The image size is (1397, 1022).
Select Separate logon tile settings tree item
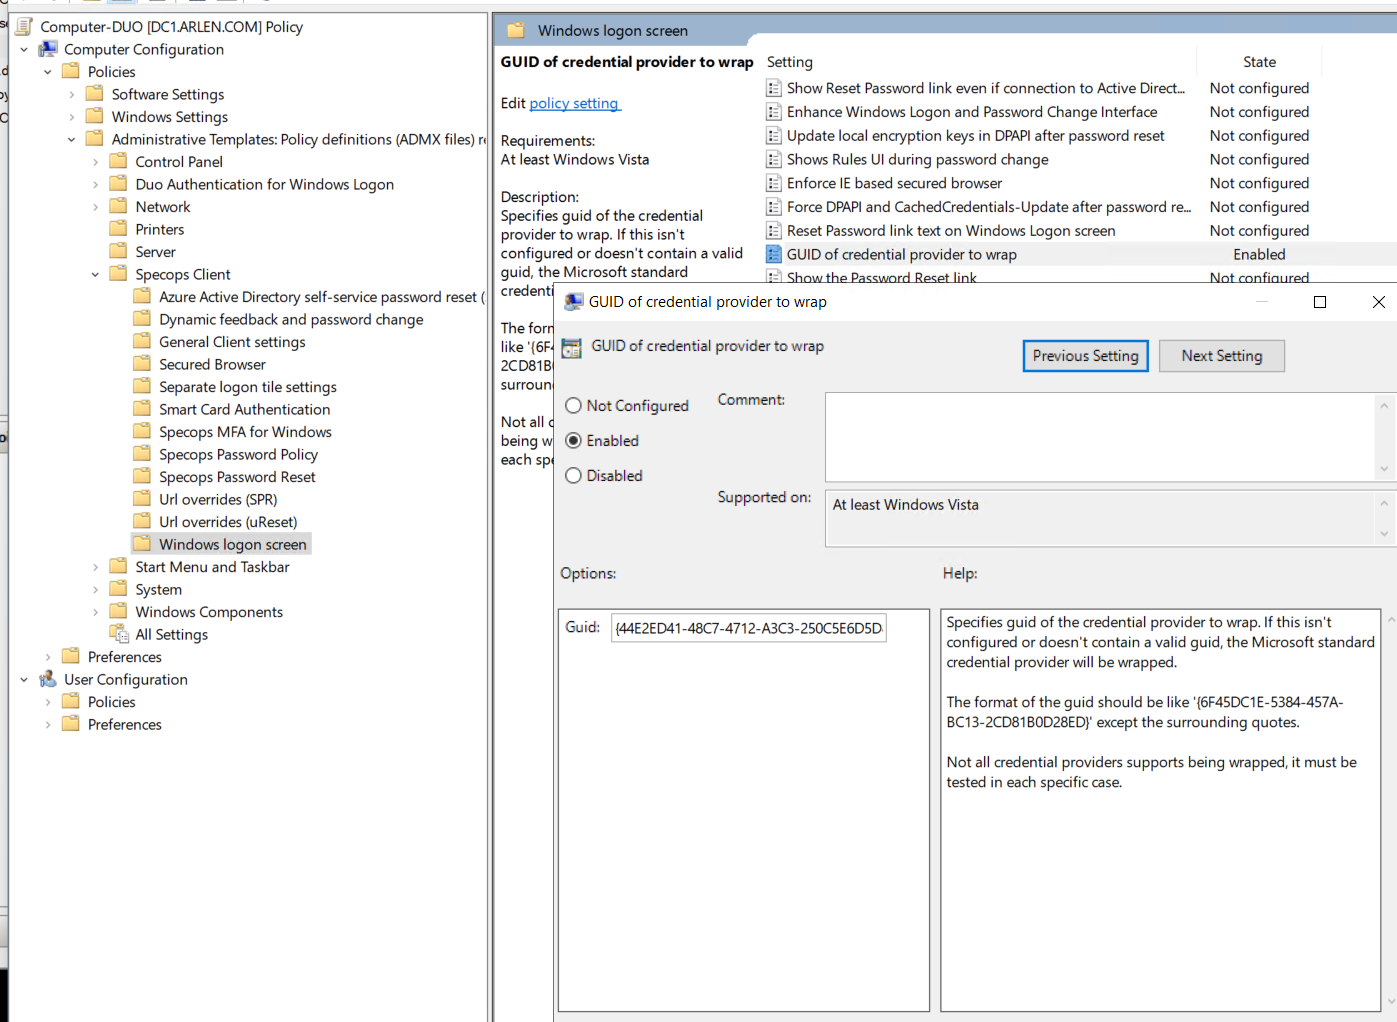(247, 387)
